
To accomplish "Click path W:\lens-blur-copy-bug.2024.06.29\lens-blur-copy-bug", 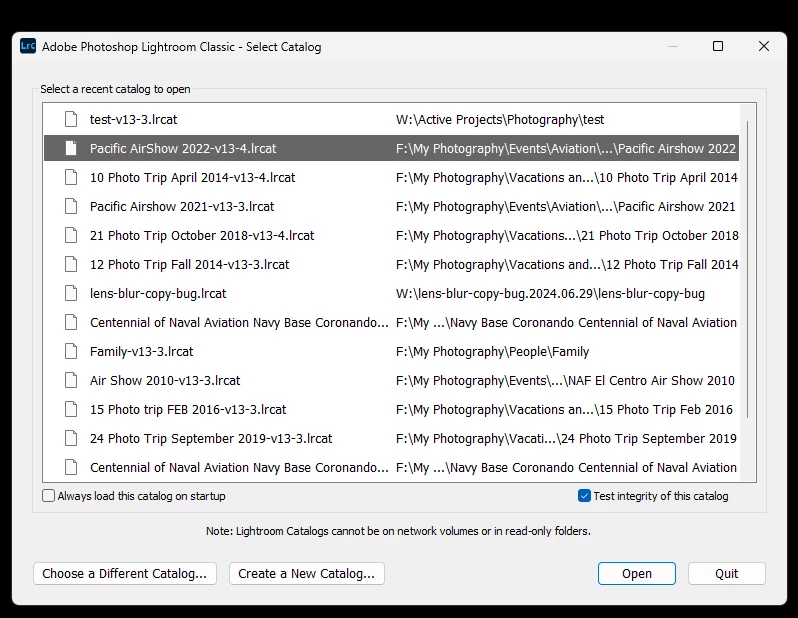I will coord(550,294).
